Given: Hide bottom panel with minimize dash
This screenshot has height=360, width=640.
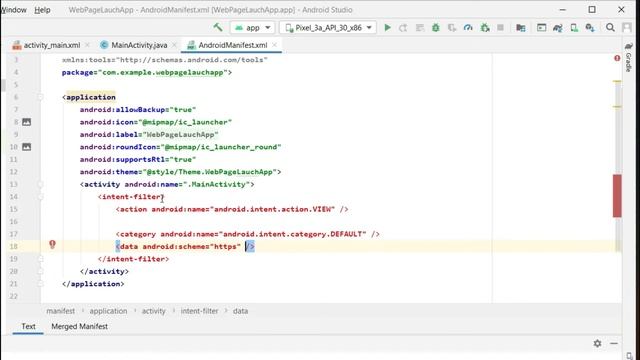Looking at the screenshot, I should tap(614, 343).
